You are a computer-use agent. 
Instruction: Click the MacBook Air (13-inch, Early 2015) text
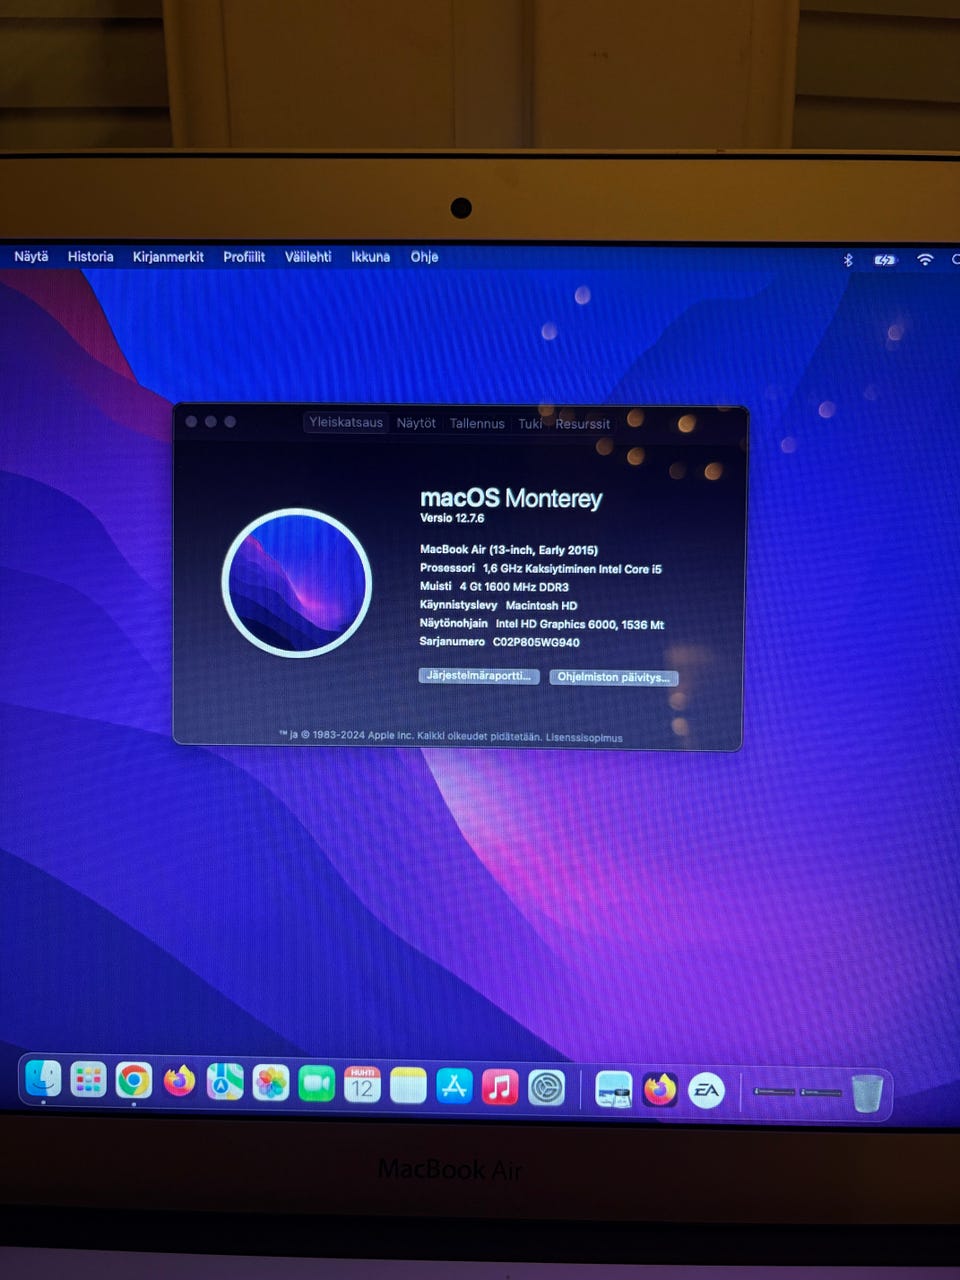tap(509, 550)
